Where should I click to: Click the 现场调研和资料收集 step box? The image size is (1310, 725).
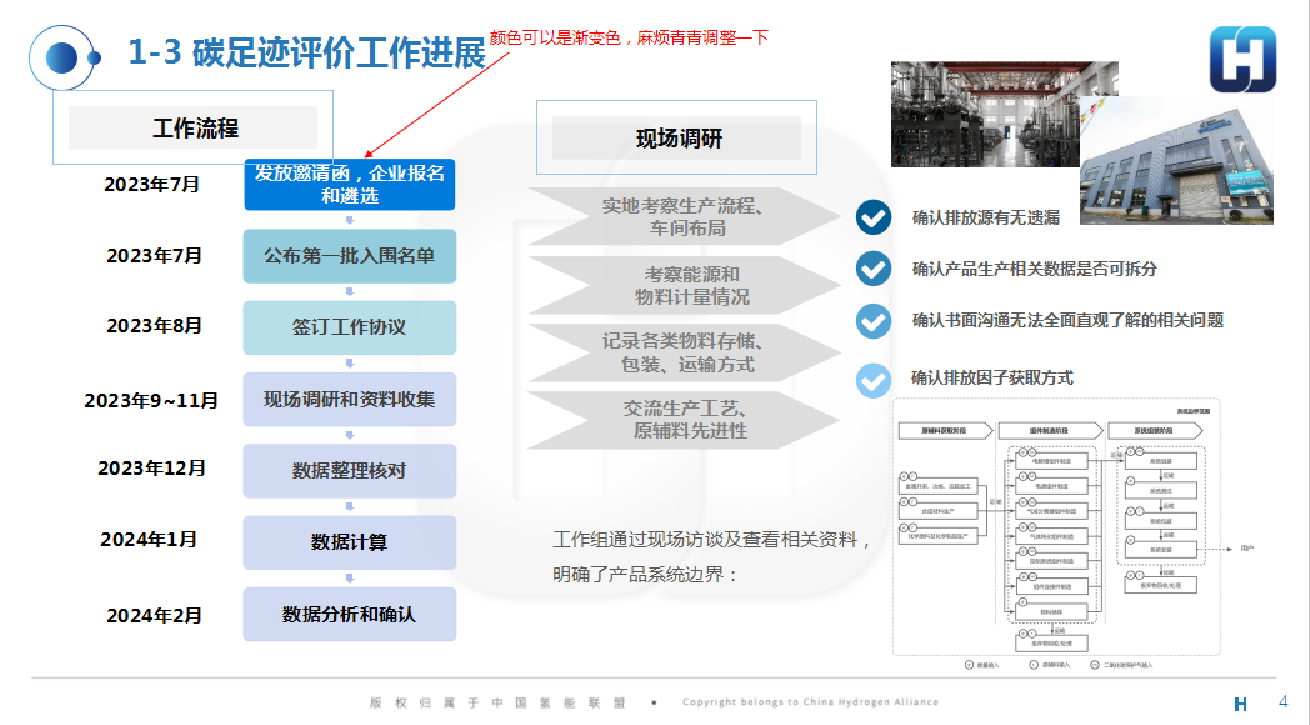tap(350, 399)
